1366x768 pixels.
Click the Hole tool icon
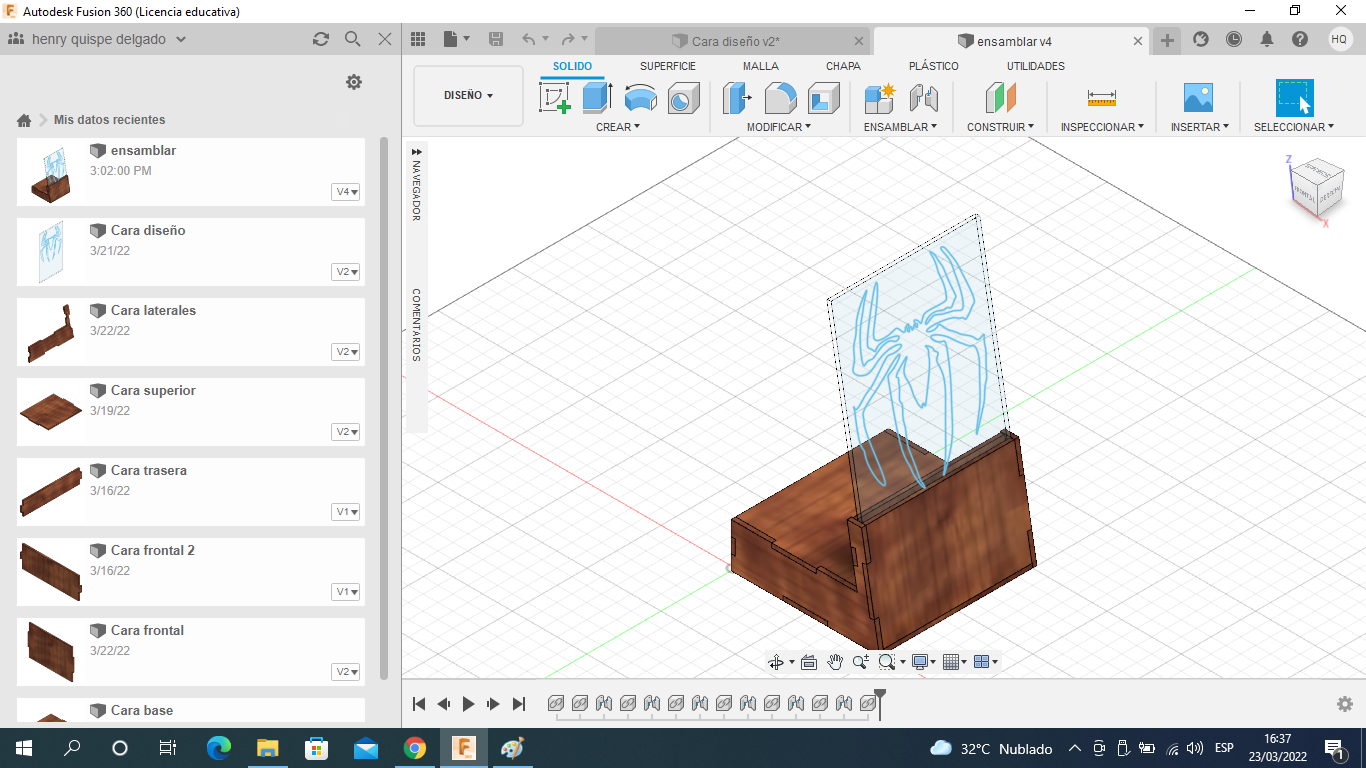tap(684, 98)
